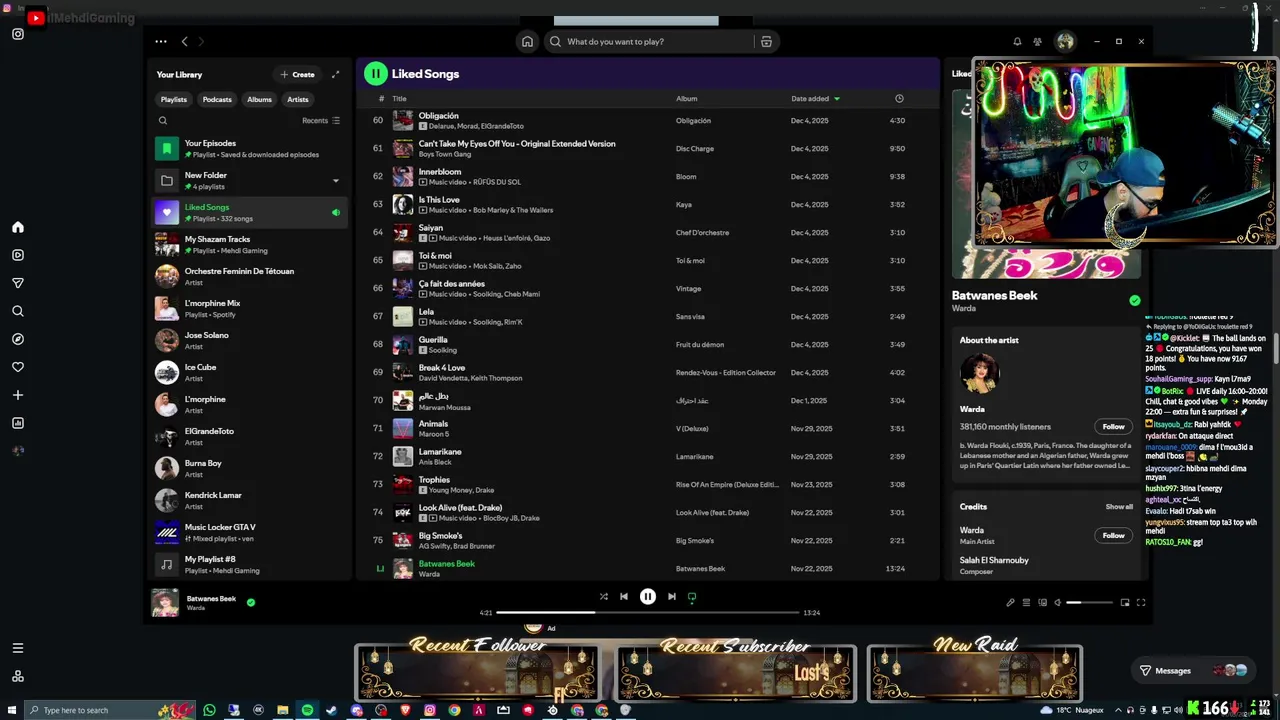1280x720 pixels.
Task: Open Recents sort dropdown
Action: 321,120
